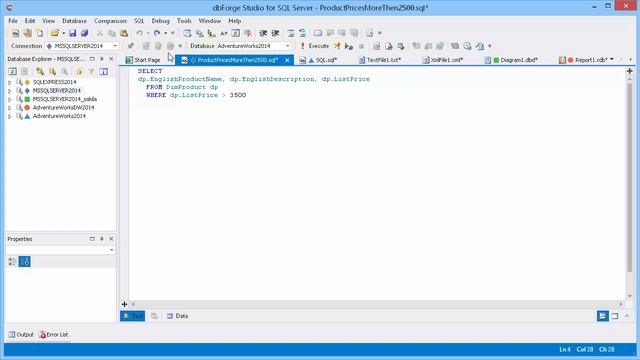Screen dimensions: 640x360
Task: Expand the SQLEXPRESS2014 tree node
Action: (x=9, y=82)
